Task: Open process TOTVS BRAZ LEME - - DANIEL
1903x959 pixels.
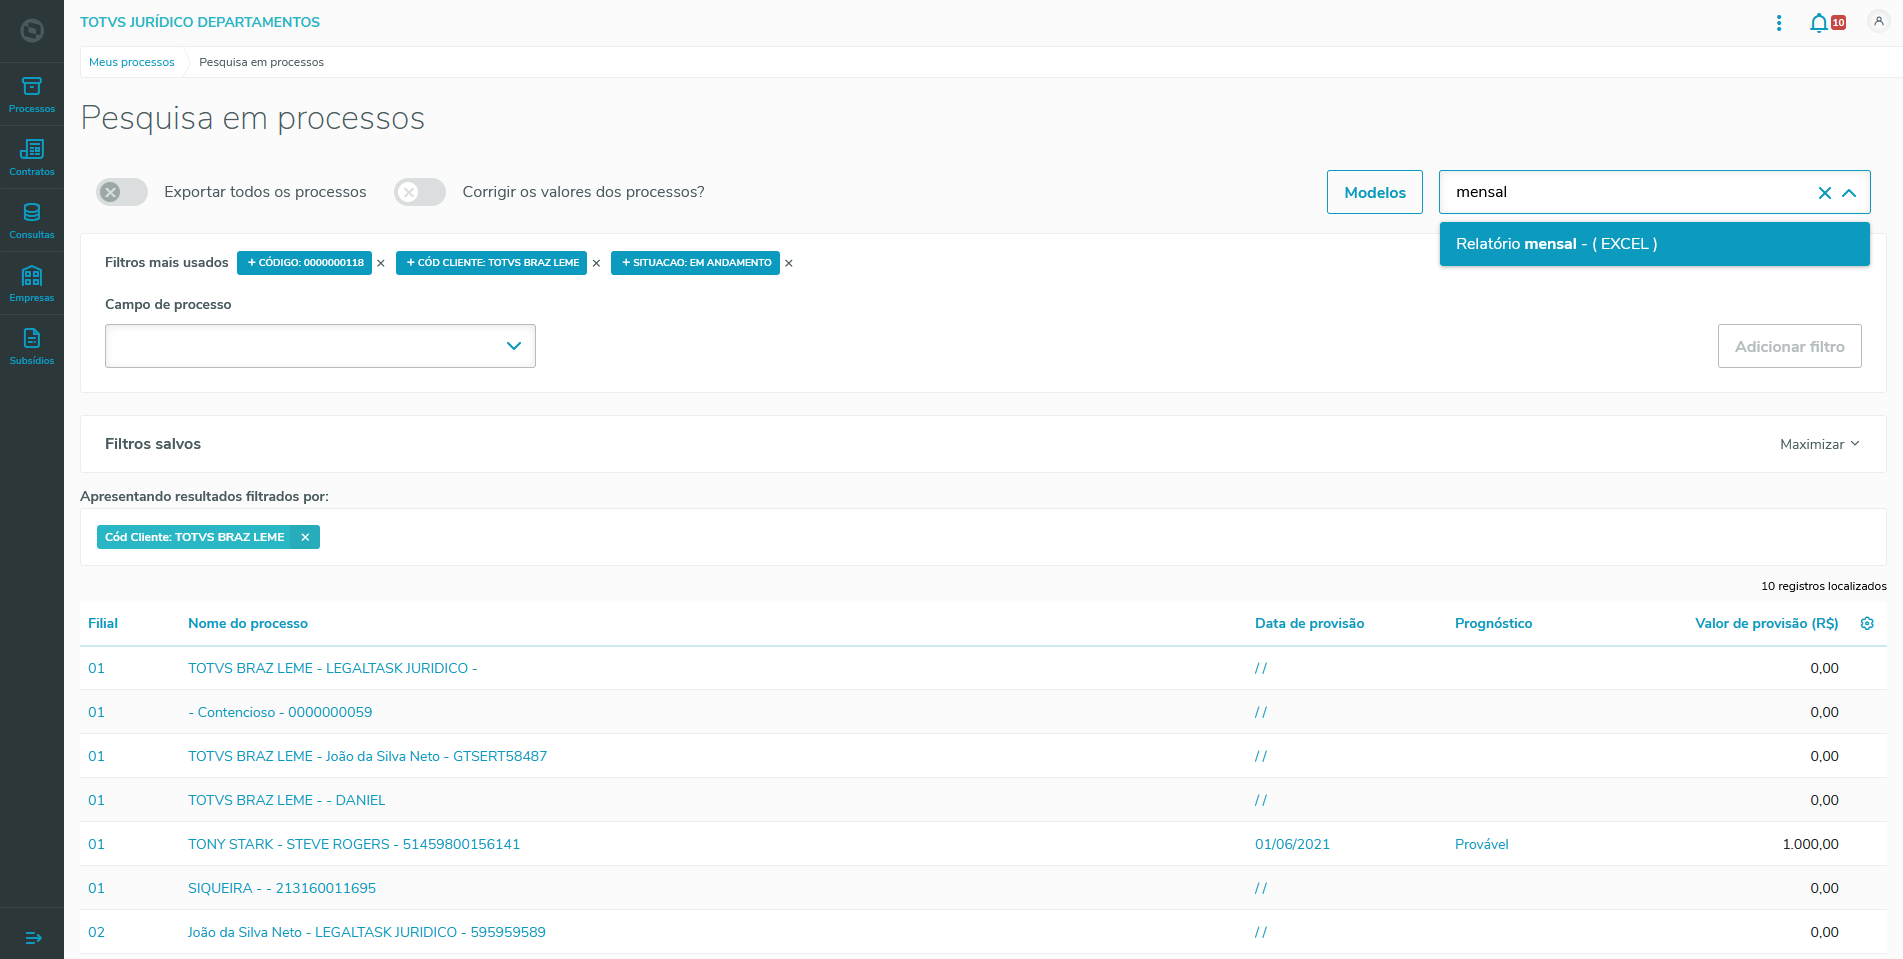Action: [x=287, y=800]
